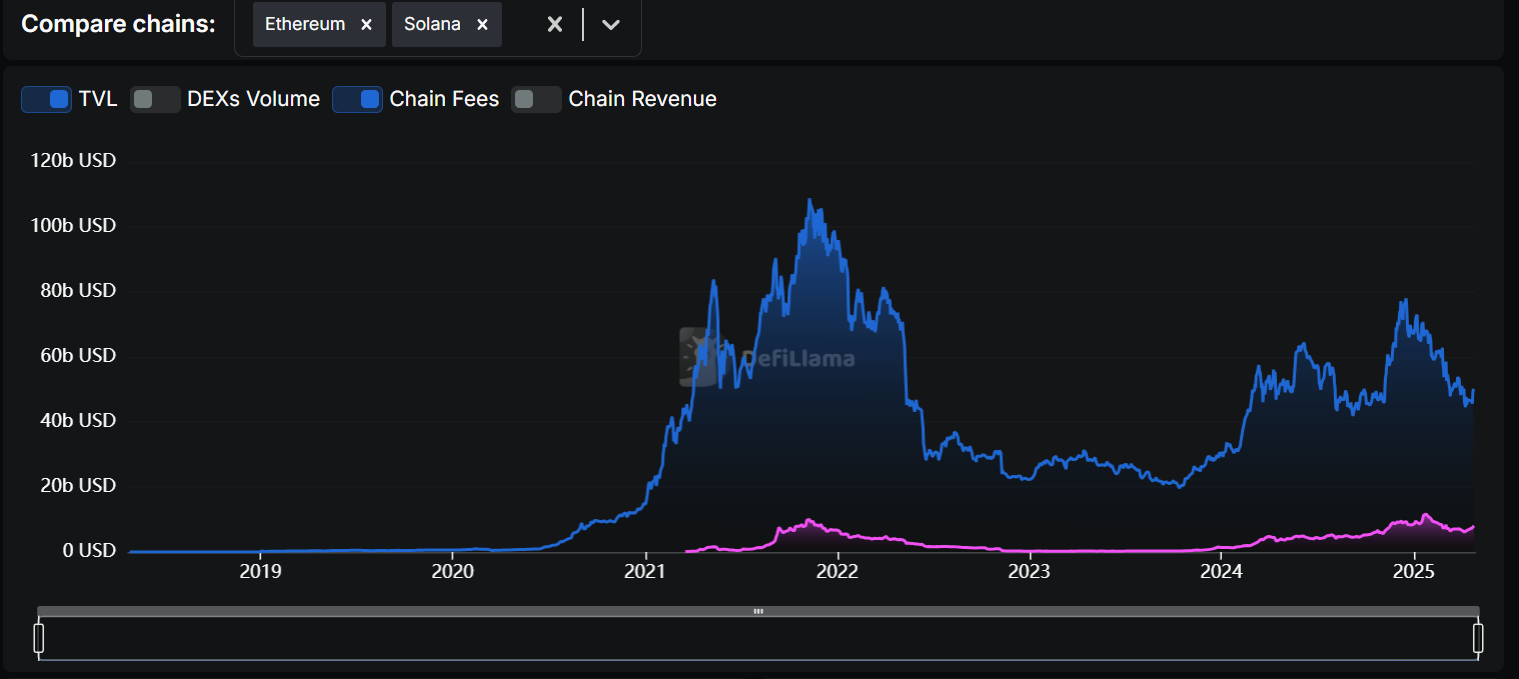This screenshot has width=1519, height=679.
Task: Click the Solana chain tag label
Action: coord(432,25)
